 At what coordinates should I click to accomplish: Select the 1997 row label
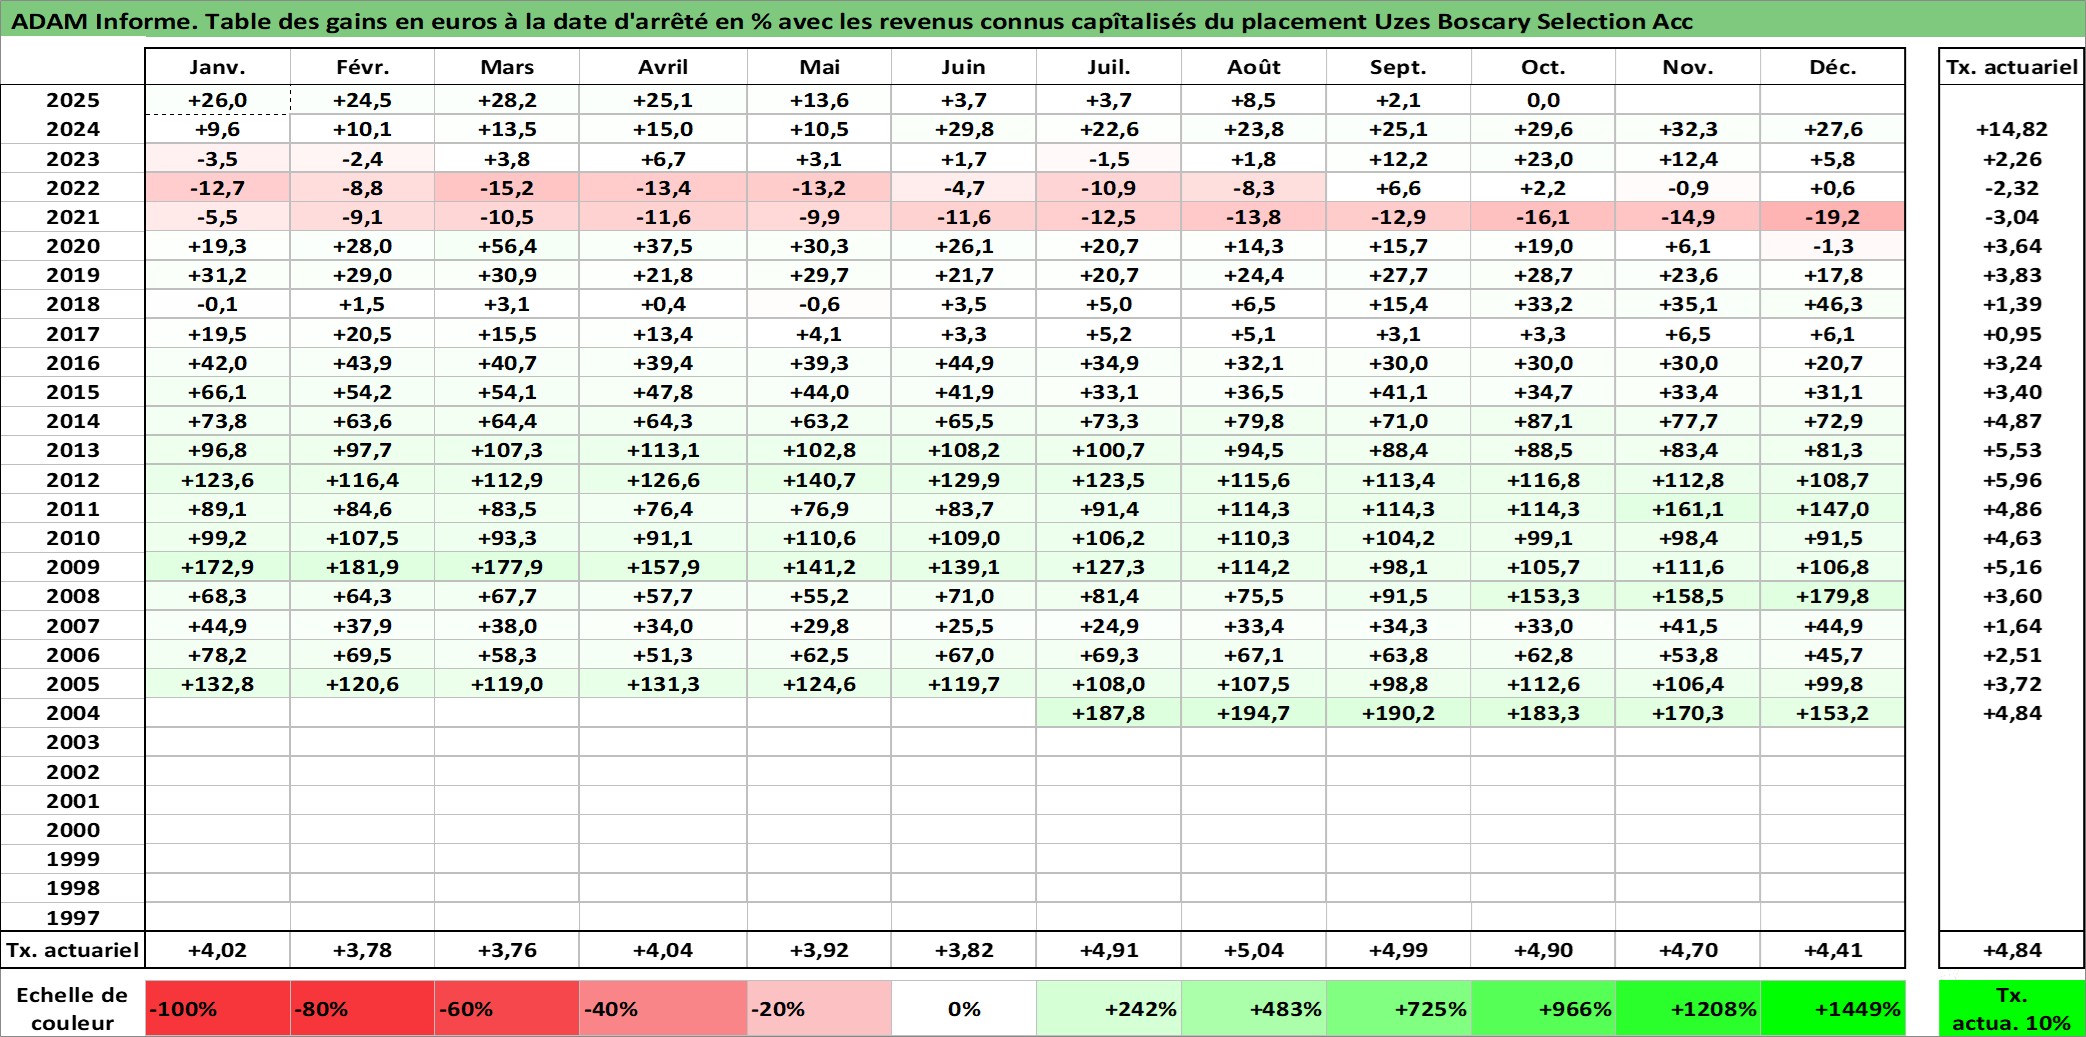pyautogui.click(x=73, y=917)
